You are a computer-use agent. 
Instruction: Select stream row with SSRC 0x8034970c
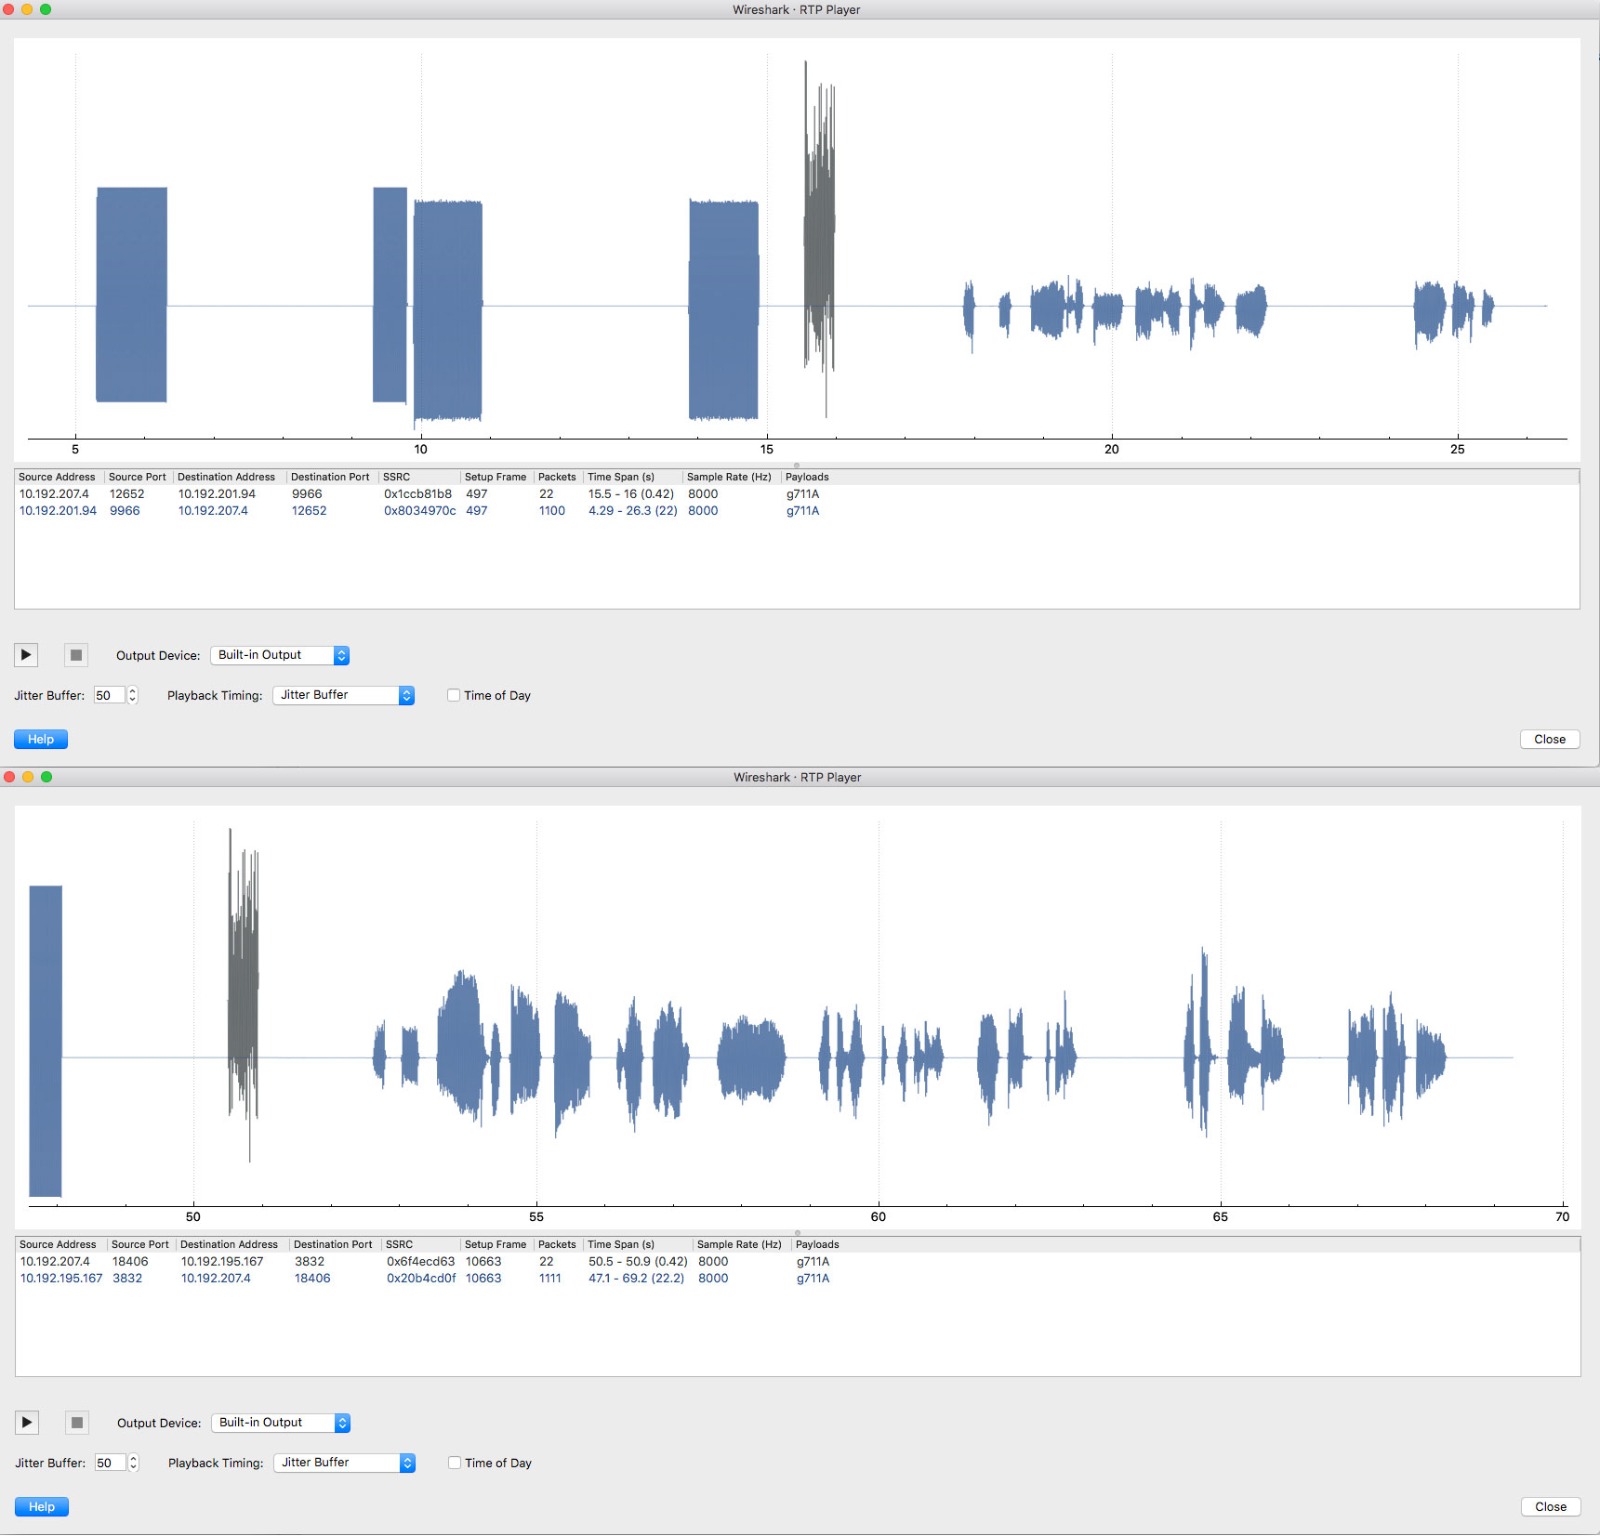click(x=796, y=511)
